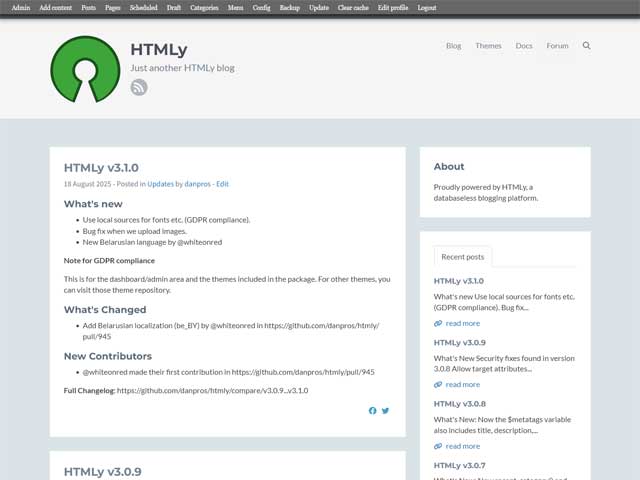
Task: Go to Themes in navigation
Action: [488, 46]
